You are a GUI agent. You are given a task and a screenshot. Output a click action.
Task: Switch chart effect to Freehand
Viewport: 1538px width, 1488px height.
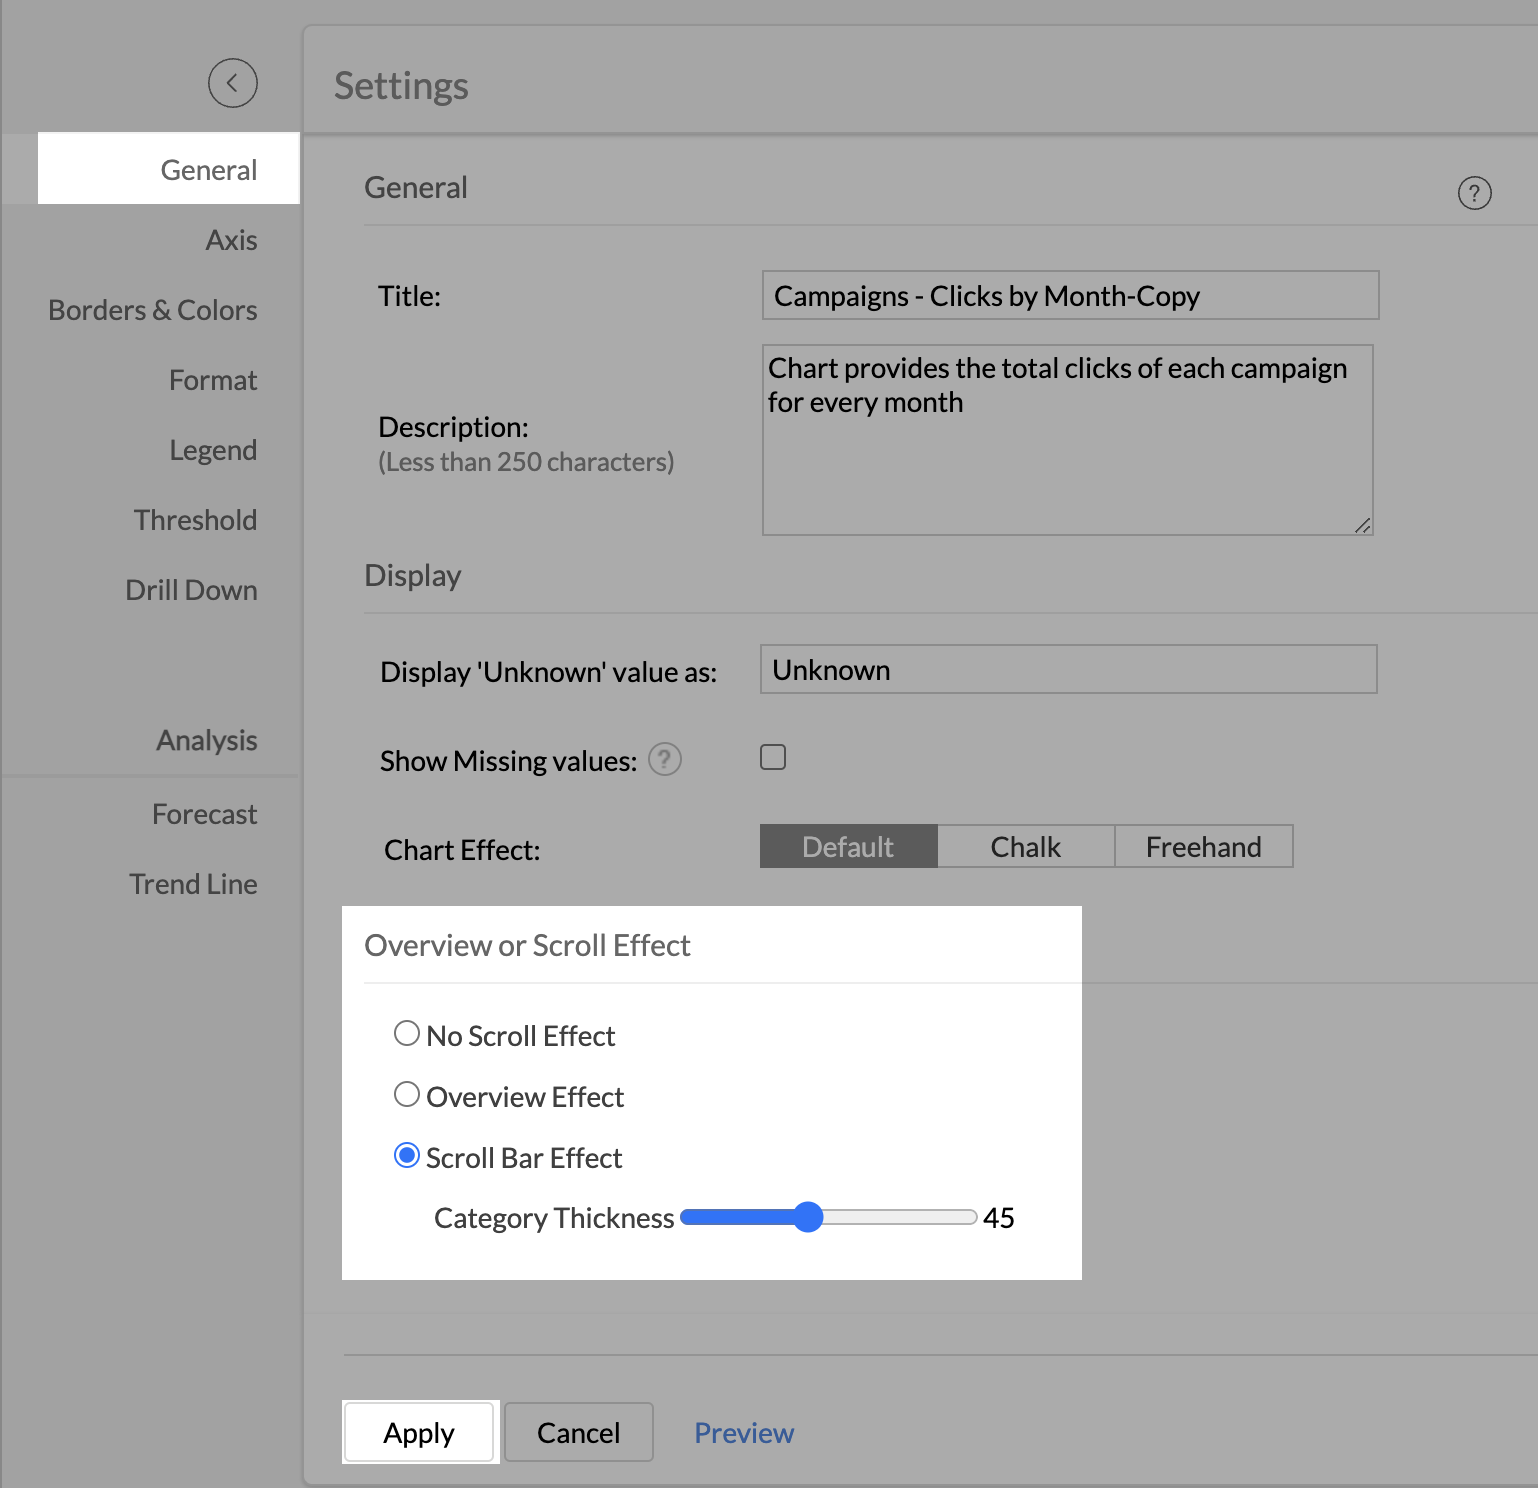(x=1203, y=846)
